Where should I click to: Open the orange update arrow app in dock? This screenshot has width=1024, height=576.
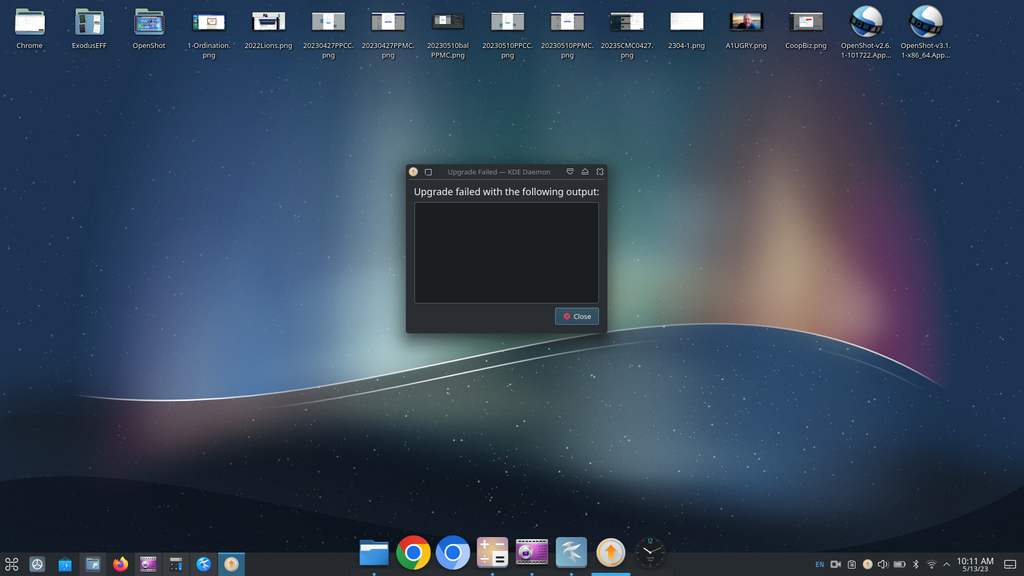click(x=610, y=552)
